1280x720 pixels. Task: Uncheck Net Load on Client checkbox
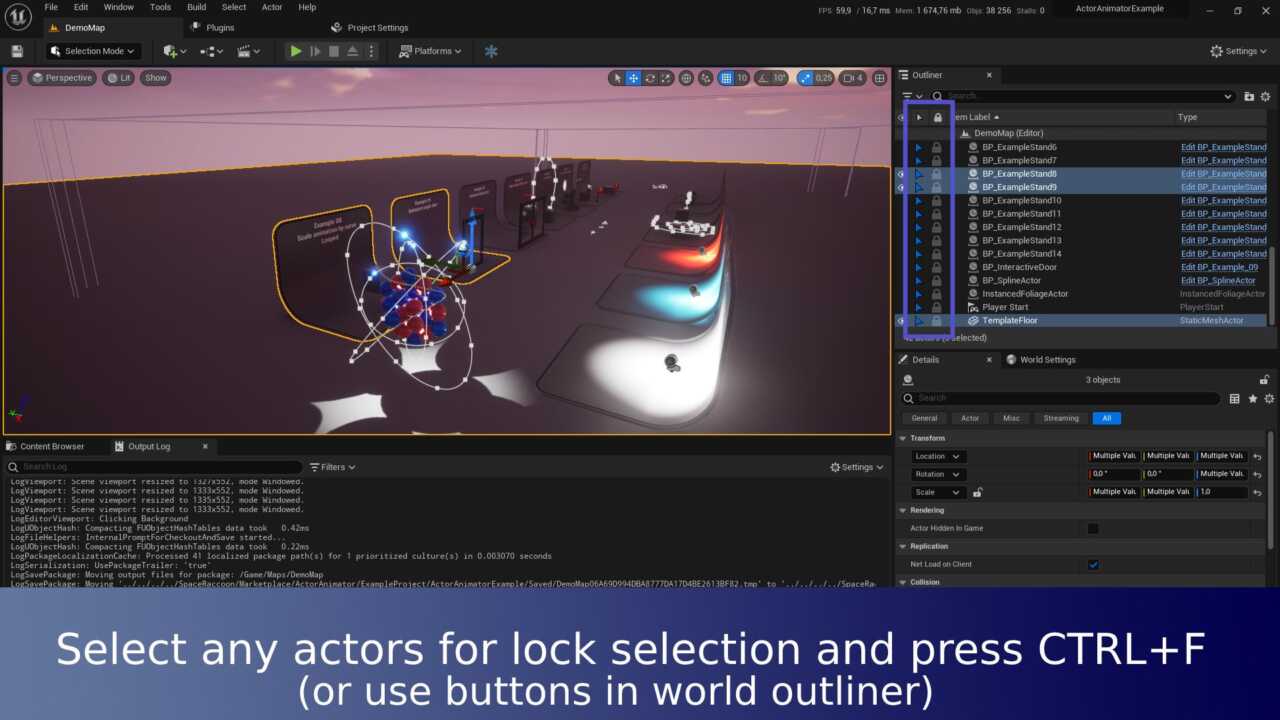coord(1093,564)
